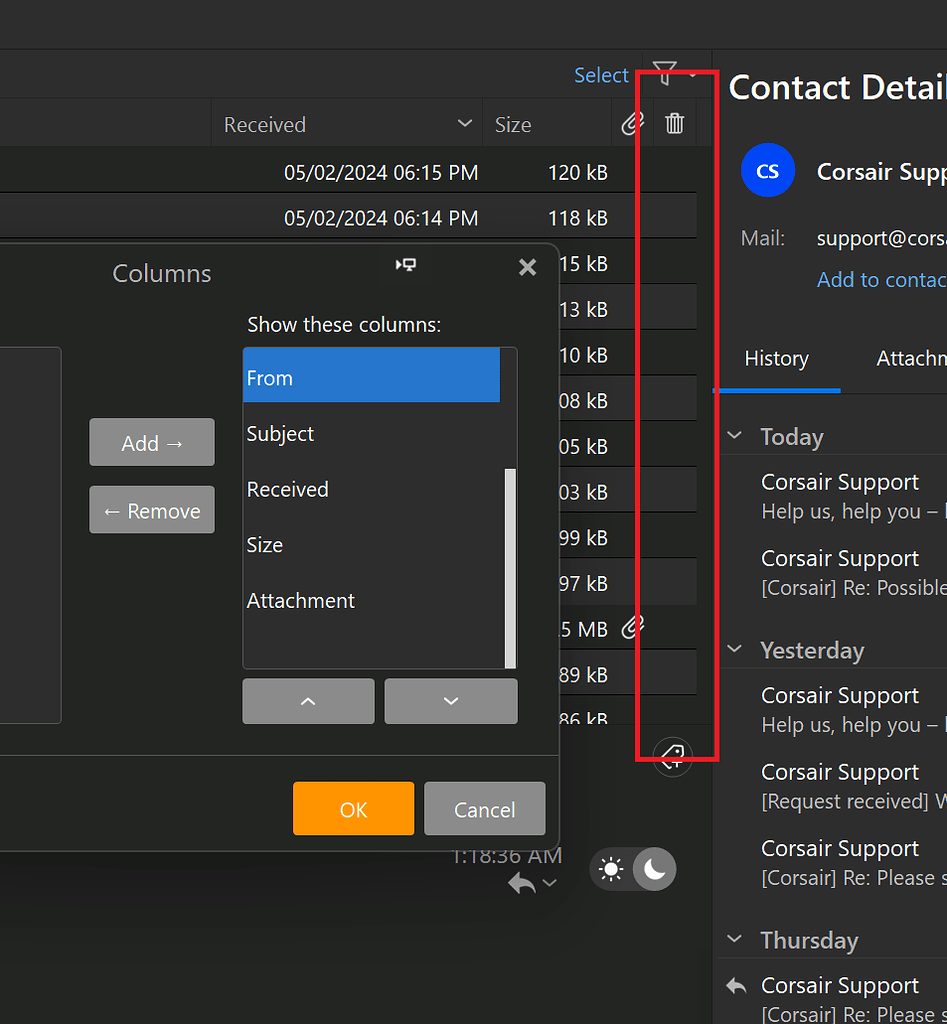Click the tag icon below message list

673,754
